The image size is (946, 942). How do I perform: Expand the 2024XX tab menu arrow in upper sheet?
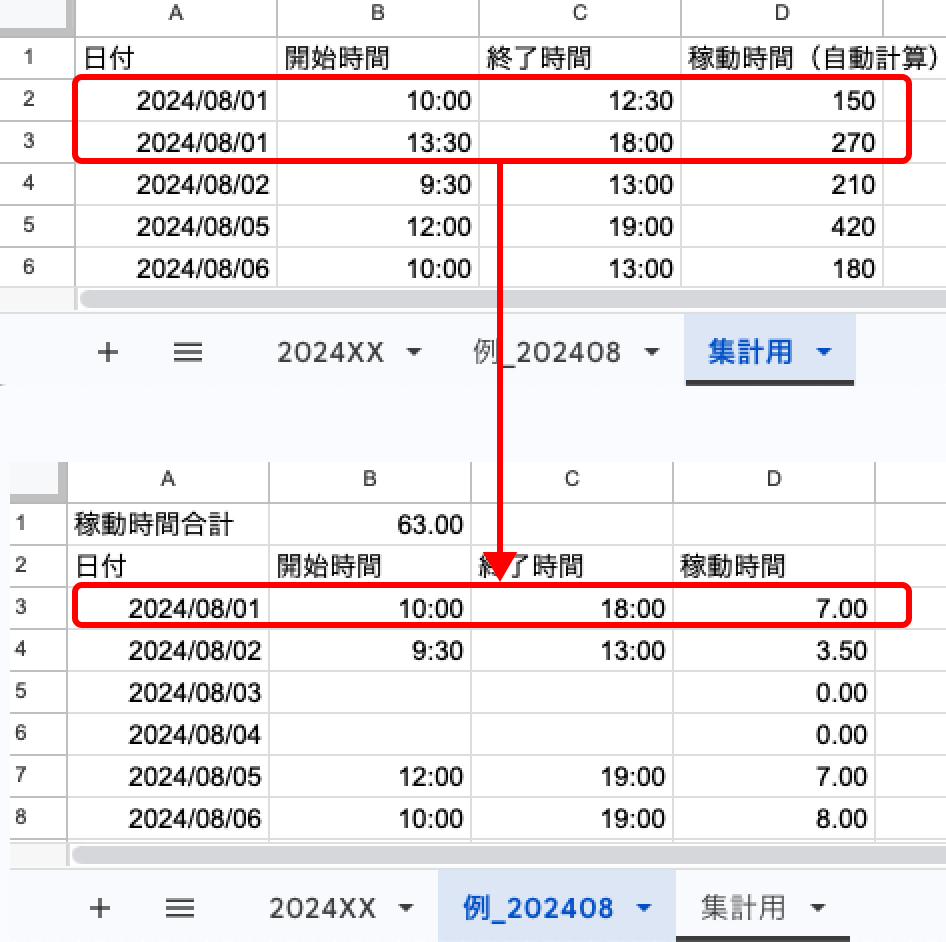(413, 352)
